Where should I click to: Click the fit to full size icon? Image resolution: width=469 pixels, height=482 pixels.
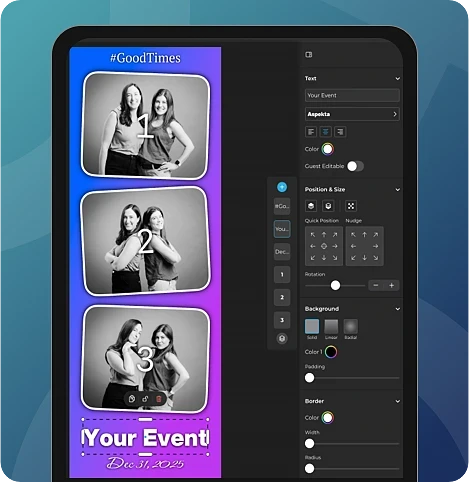[x=351, y=206]
